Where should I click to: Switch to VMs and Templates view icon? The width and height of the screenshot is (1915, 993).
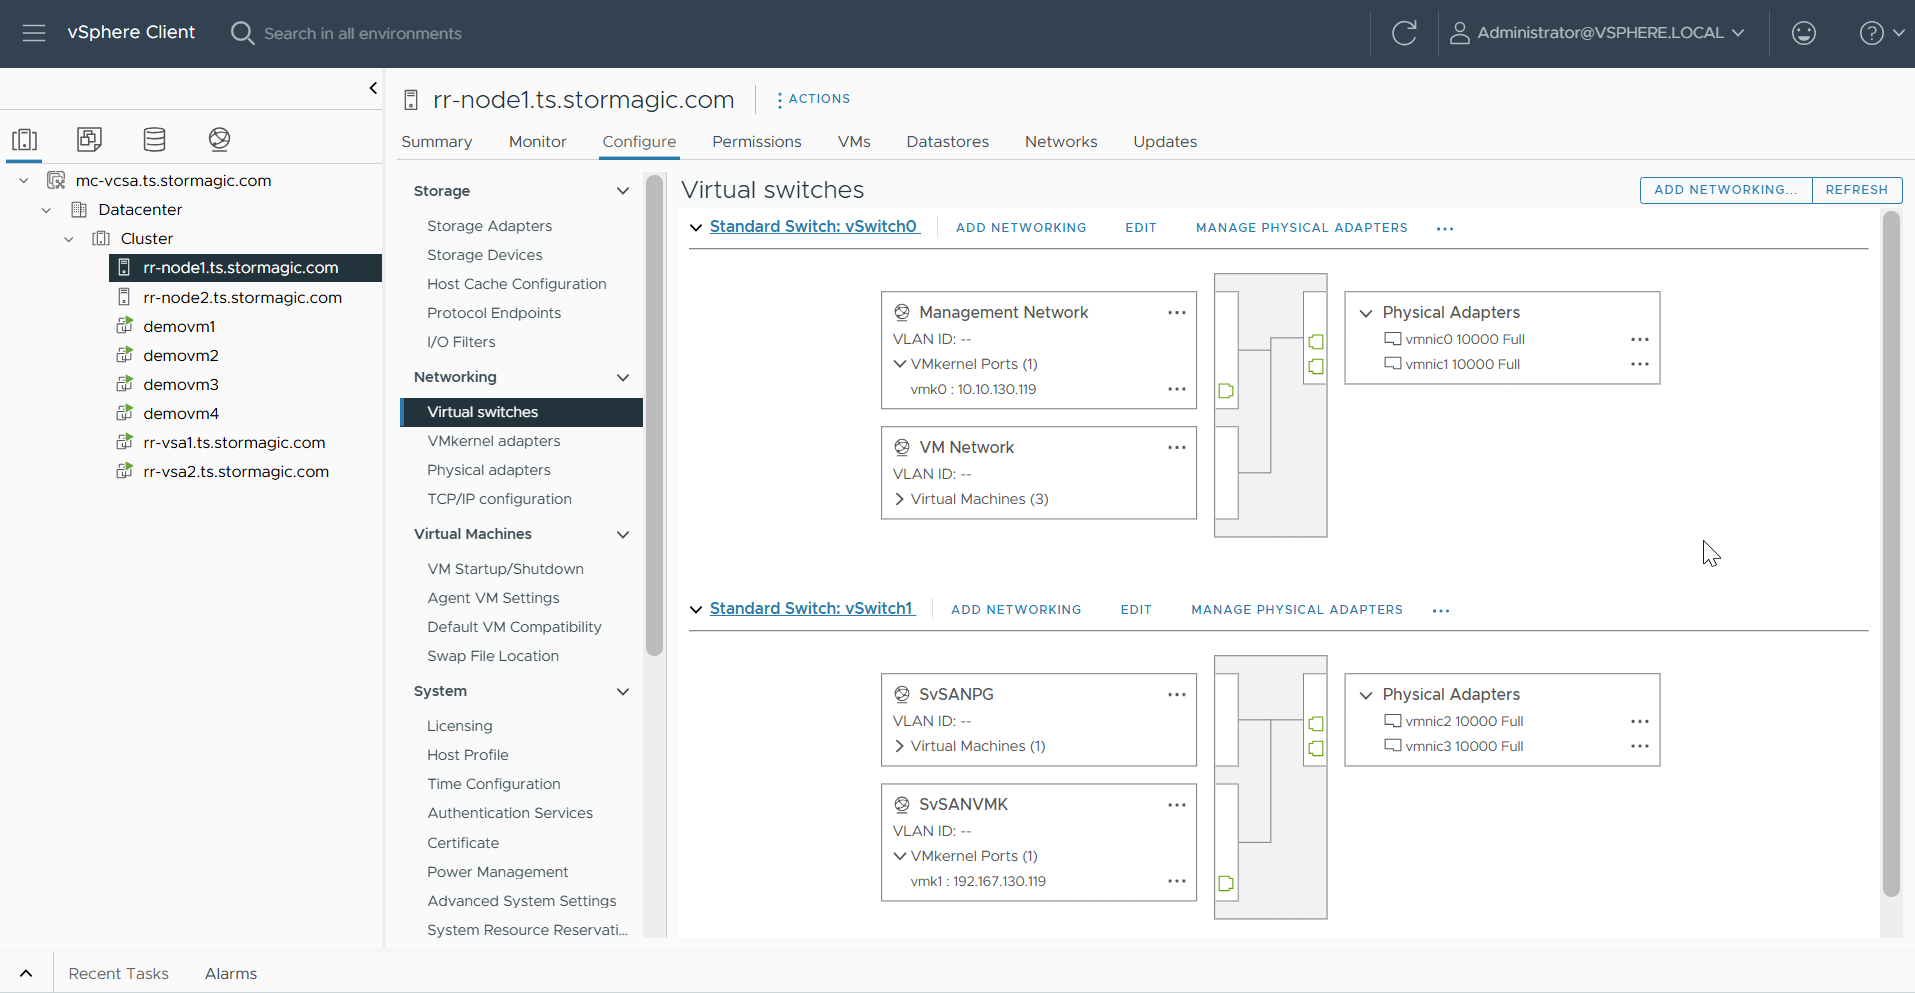tap(89, 139)
